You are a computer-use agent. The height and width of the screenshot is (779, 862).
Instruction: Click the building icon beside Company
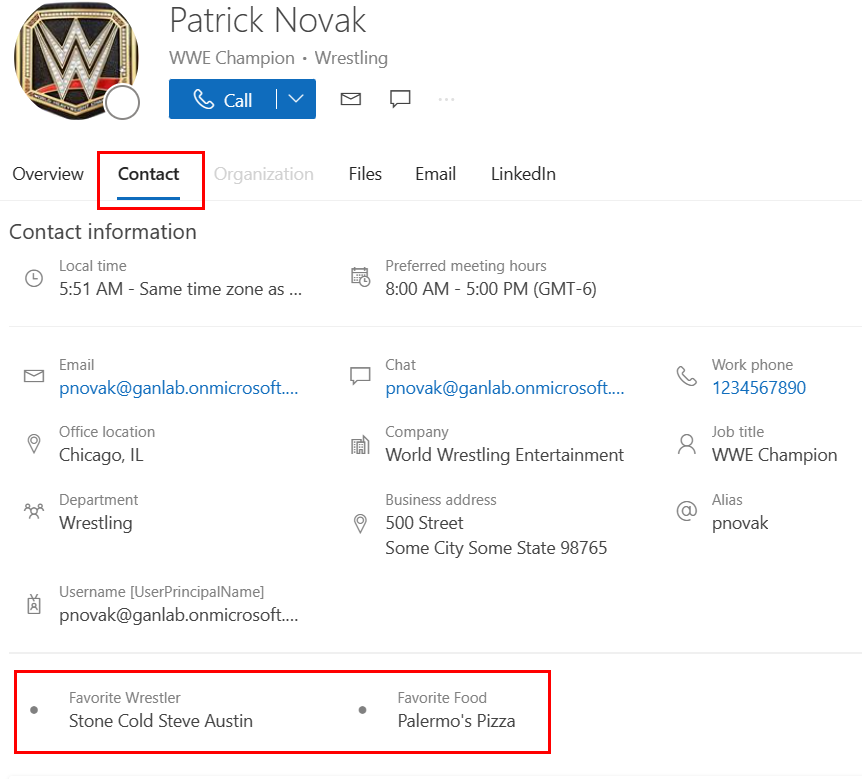click(x=360, y=444)
